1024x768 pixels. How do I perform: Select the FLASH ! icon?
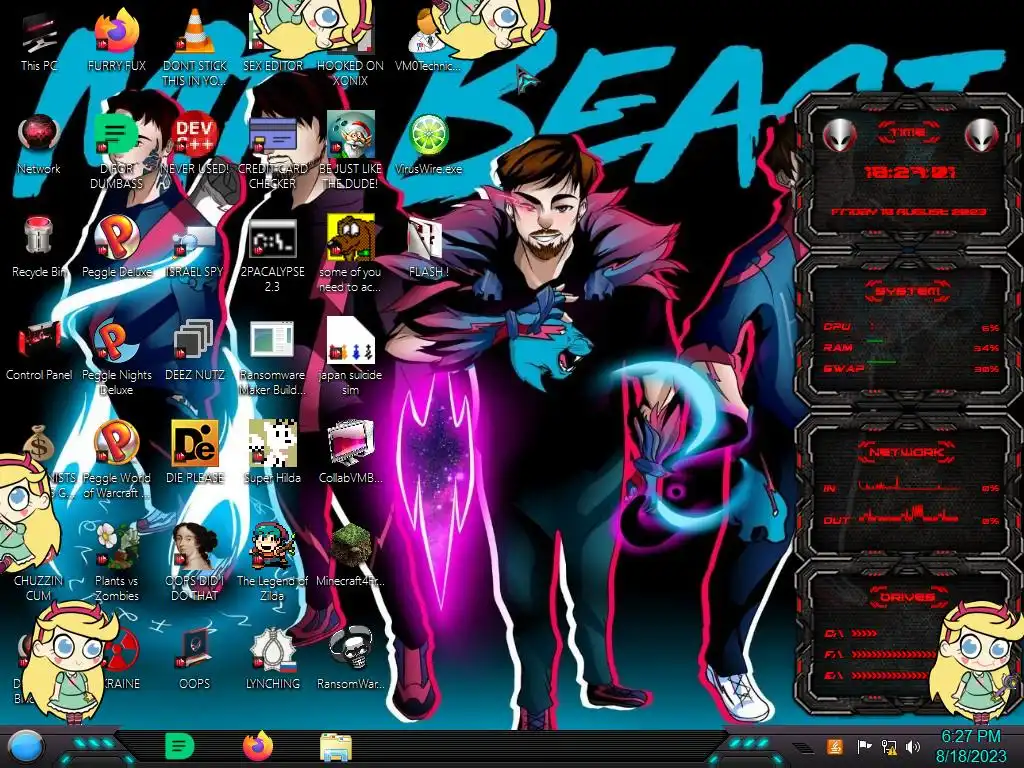tap(428, 247)
